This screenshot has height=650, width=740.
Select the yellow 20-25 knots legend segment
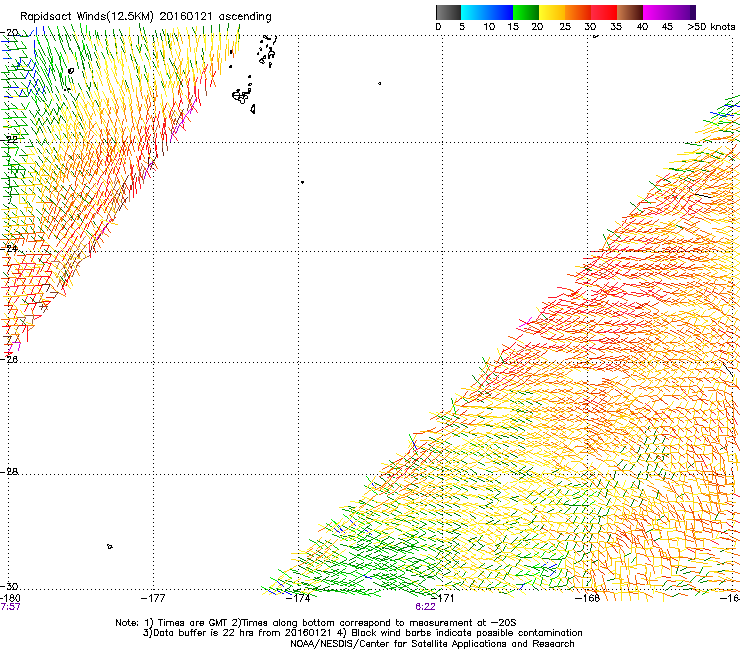(552, 12)
